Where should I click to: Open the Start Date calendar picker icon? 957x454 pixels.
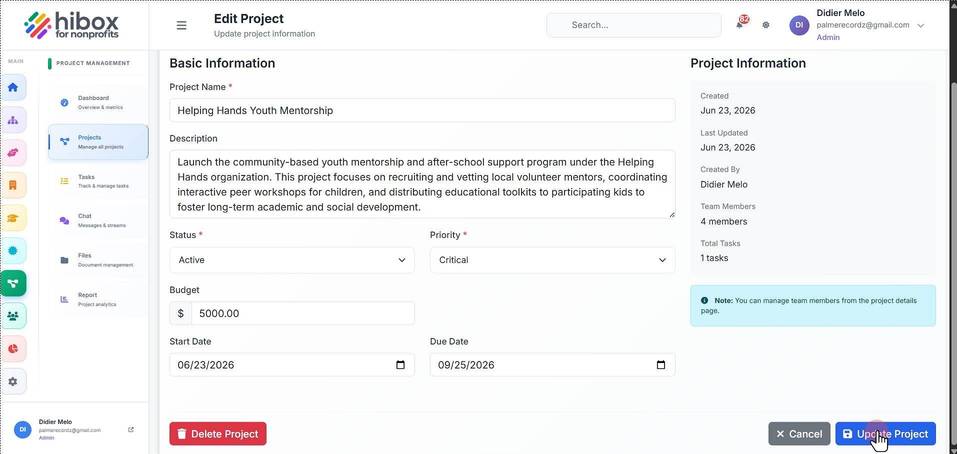click(400, 365)
